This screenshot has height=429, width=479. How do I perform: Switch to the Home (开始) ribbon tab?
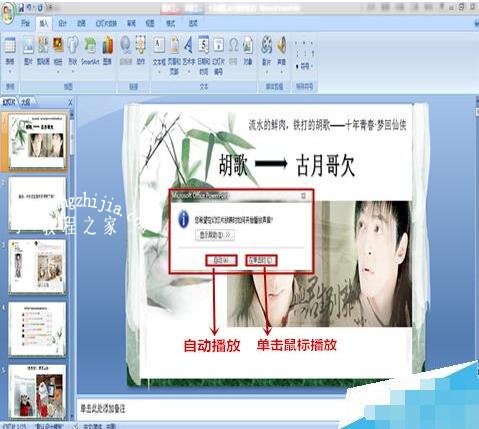click(25, 23)
